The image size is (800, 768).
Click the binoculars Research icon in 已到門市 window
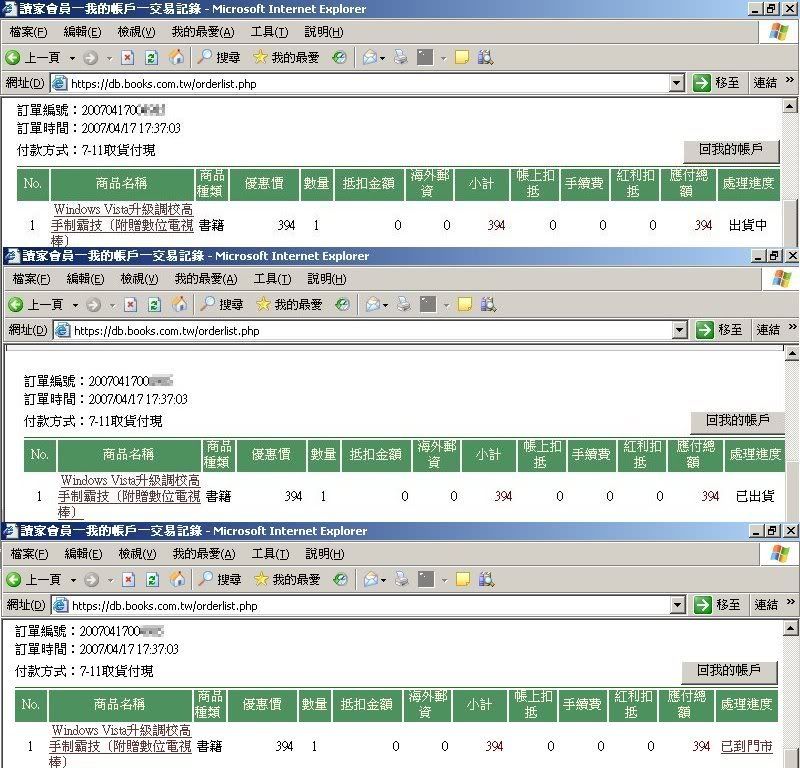(486, 580)
